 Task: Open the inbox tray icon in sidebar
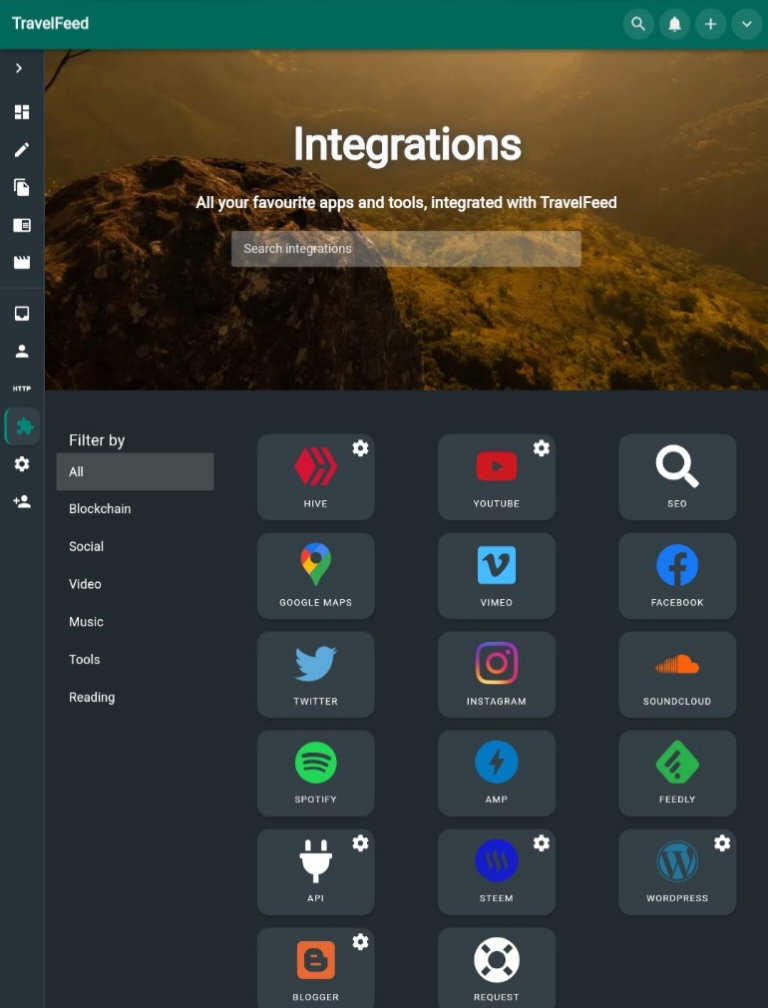(22, 313)
